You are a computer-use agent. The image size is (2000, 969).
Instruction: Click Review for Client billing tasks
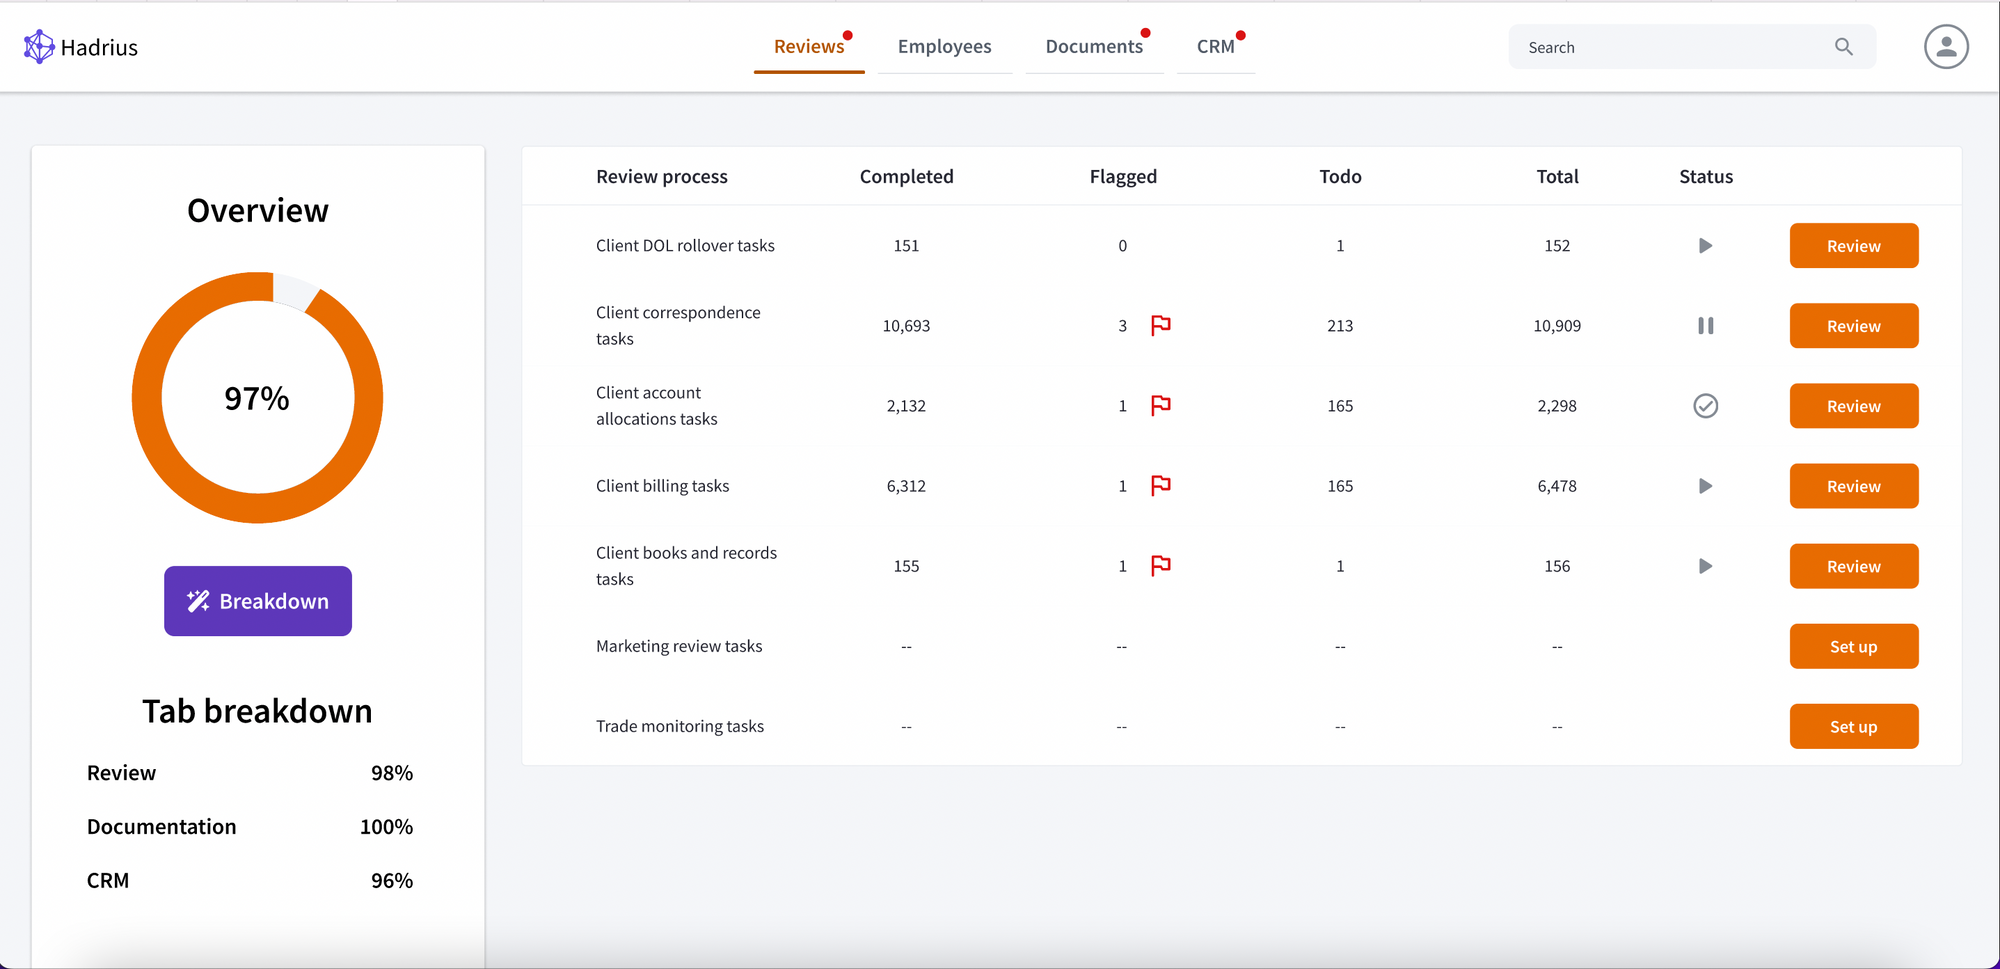coord(1853,486)
